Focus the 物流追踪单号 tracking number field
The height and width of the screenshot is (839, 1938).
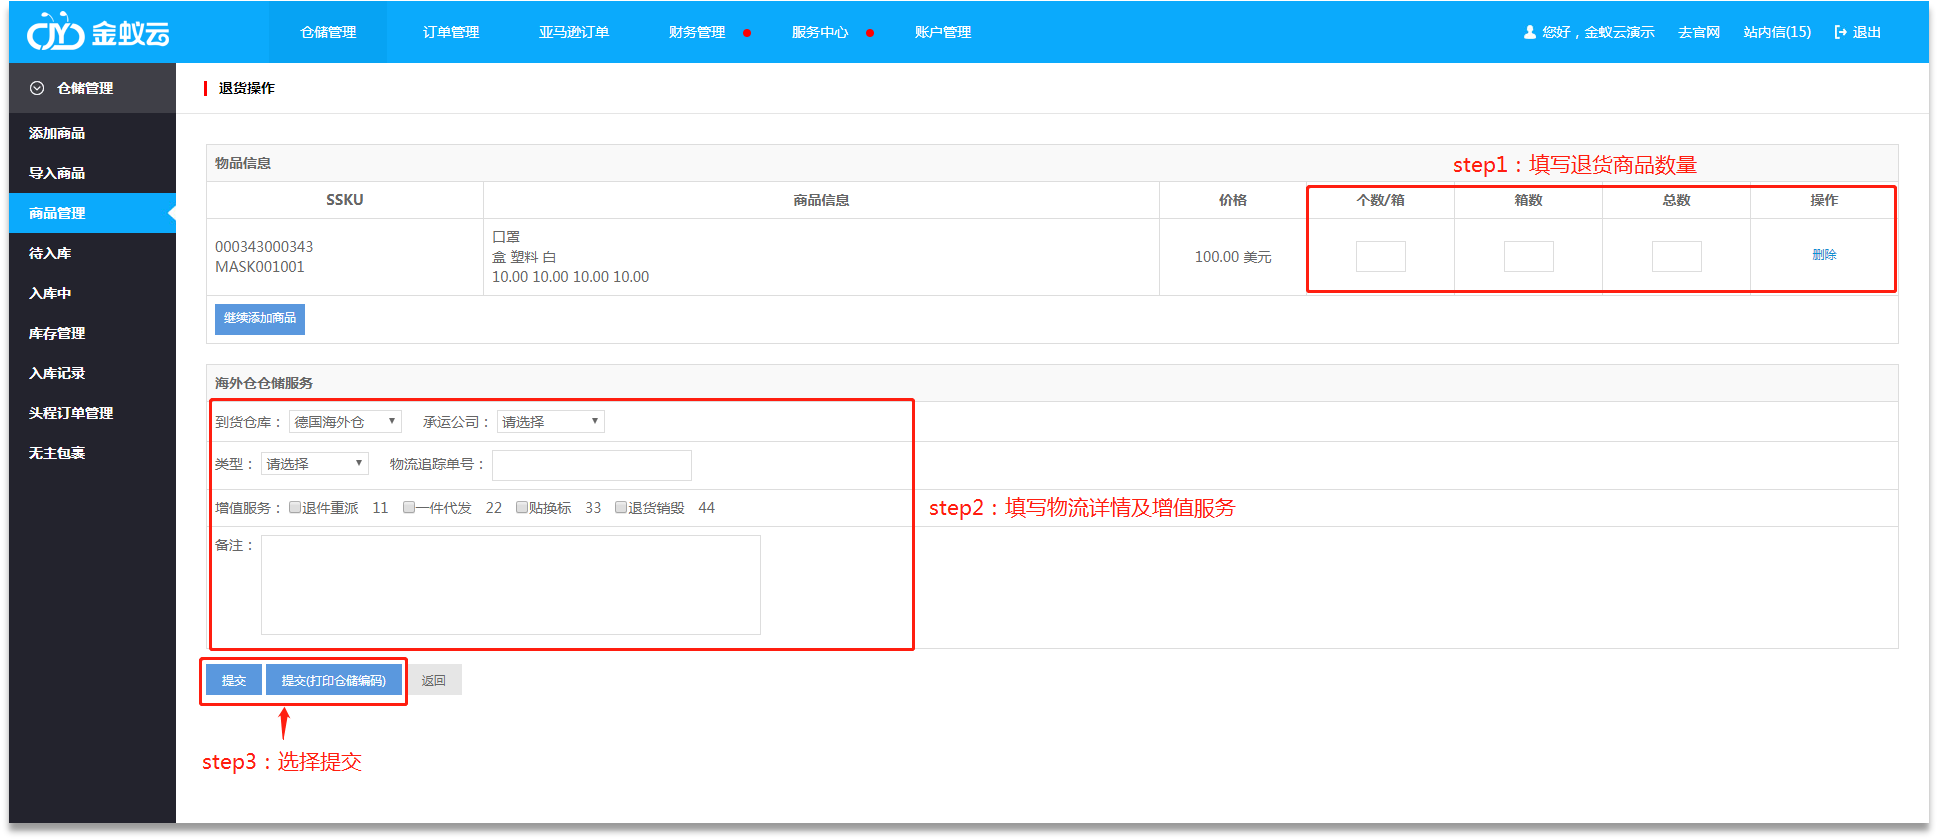[x=591, y=465]
